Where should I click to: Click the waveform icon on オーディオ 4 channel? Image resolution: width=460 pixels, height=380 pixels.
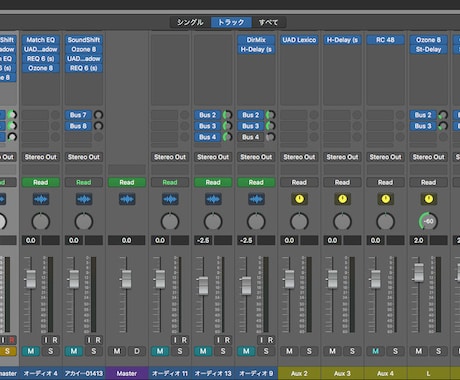point(41,199)
